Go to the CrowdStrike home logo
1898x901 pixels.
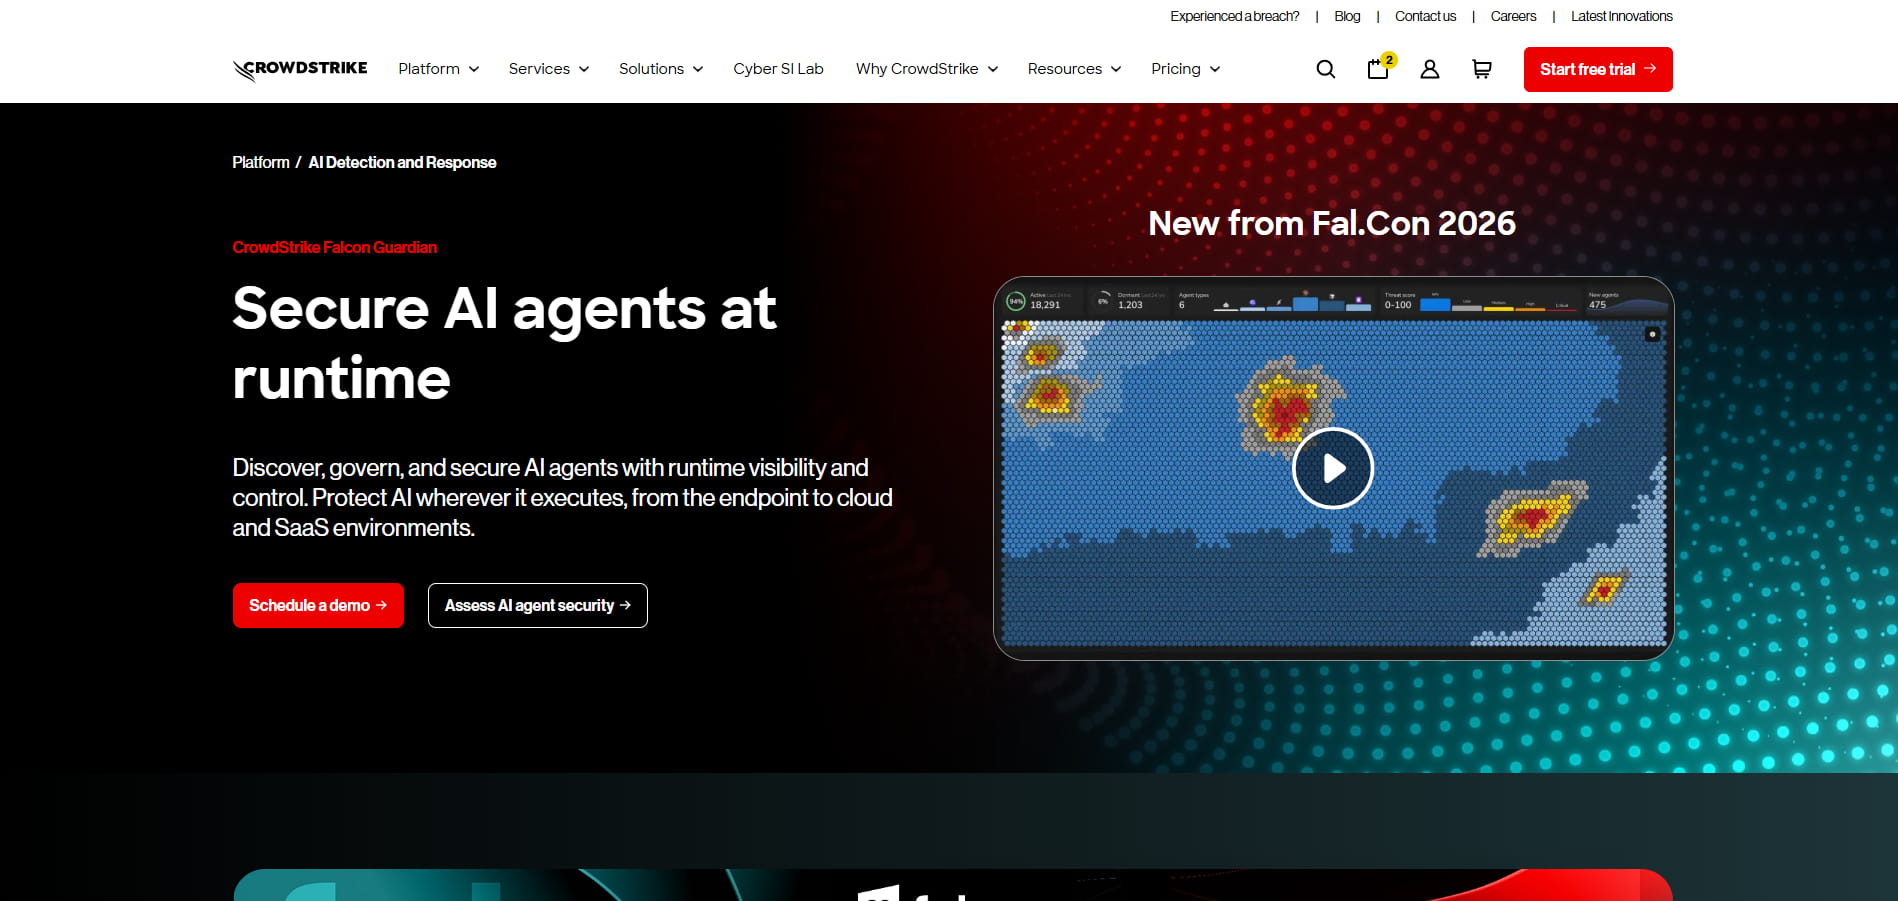[x=300, y=69]
